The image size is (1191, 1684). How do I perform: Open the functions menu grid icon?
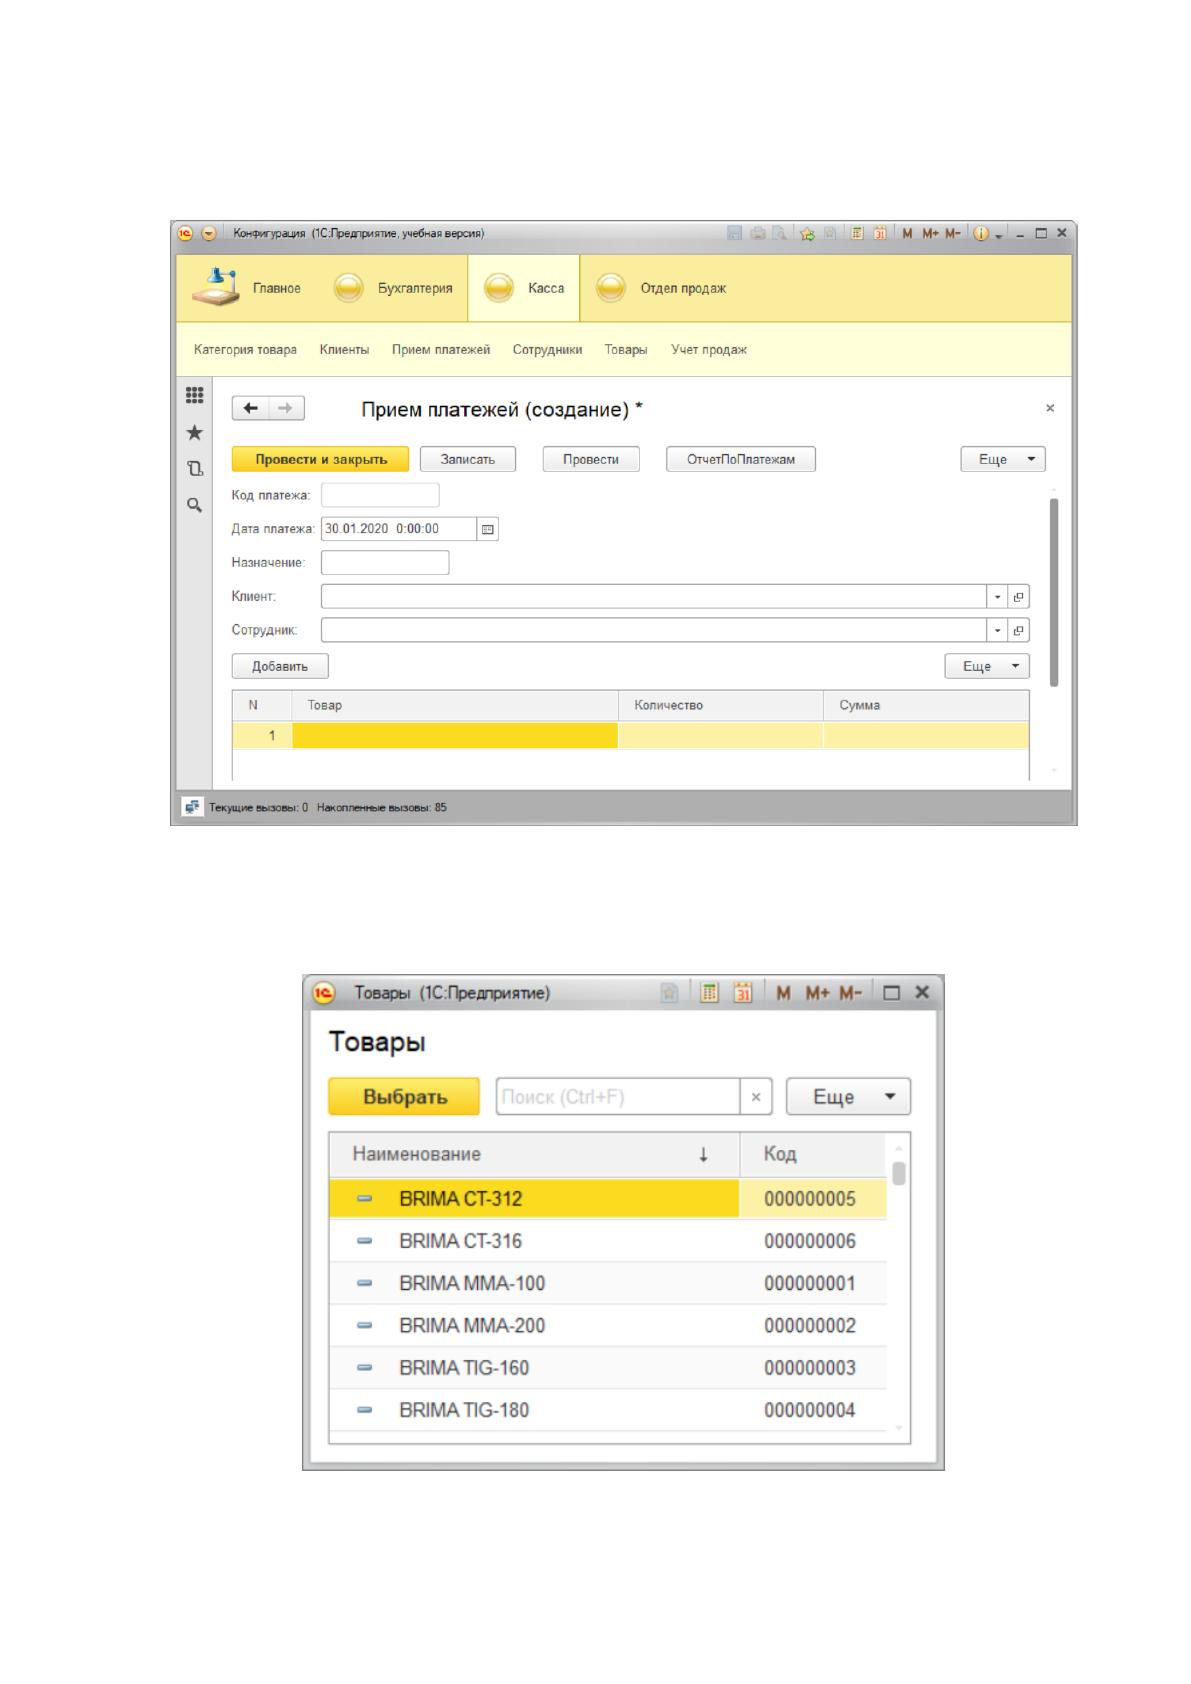pyautogui.click(x=195, y=395)
